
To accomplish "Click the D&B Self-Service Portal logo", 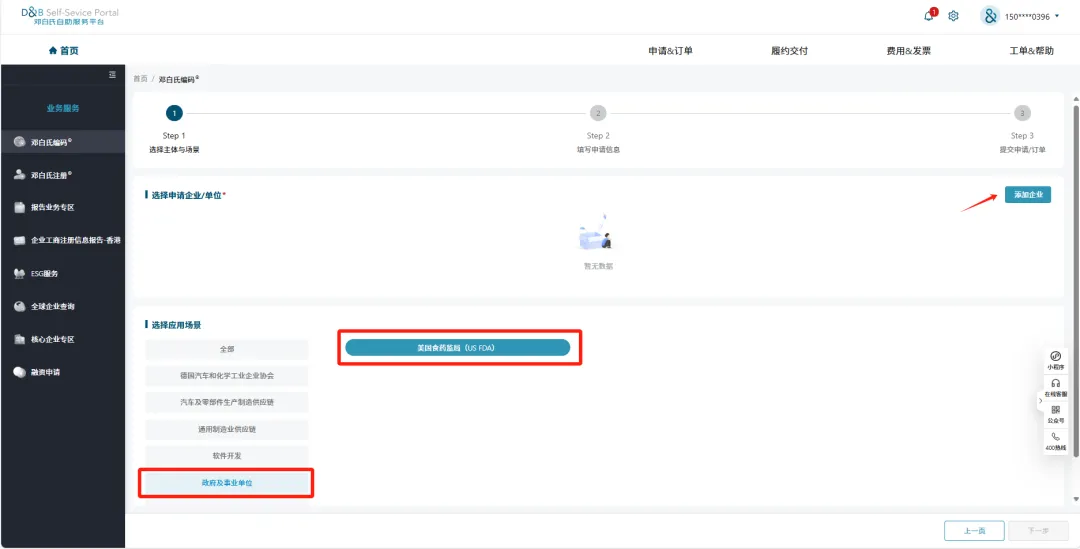I will (70, 17).
